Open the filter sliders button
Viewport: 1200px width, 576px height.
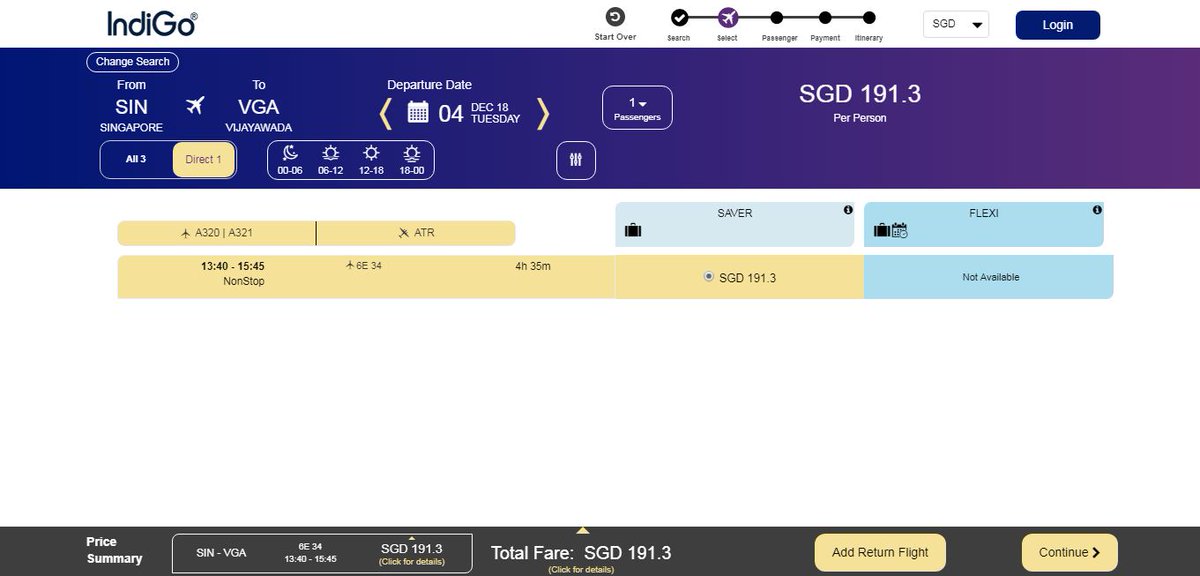576,160
